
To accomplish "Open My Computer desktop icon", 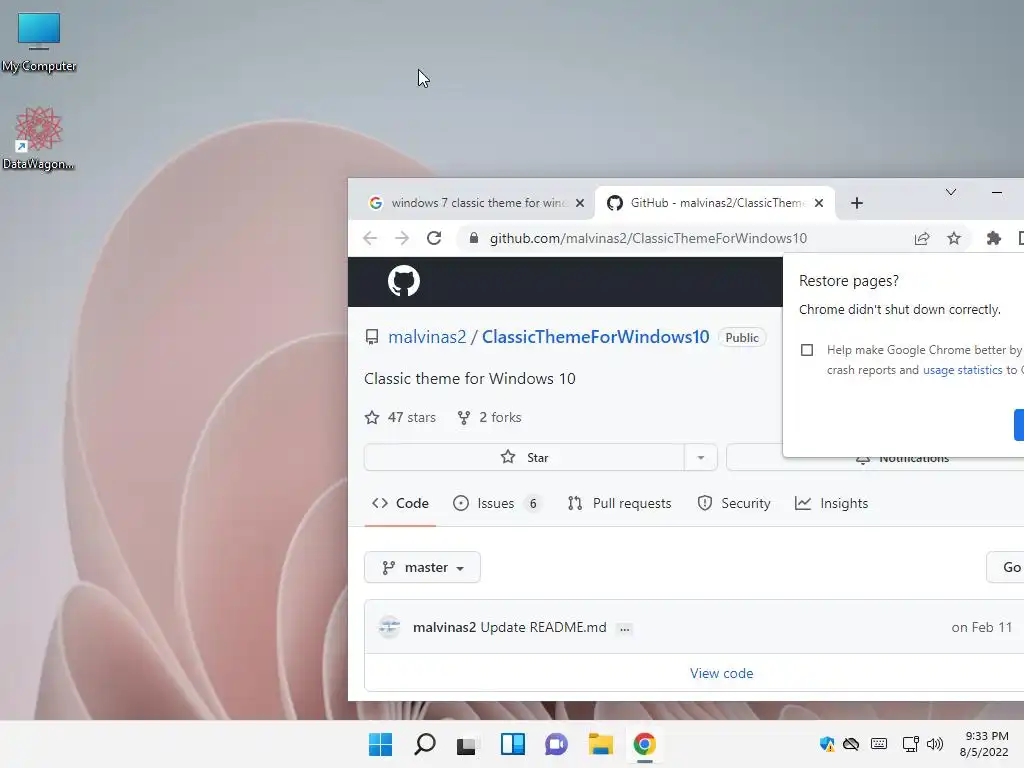I will (39, 42).
